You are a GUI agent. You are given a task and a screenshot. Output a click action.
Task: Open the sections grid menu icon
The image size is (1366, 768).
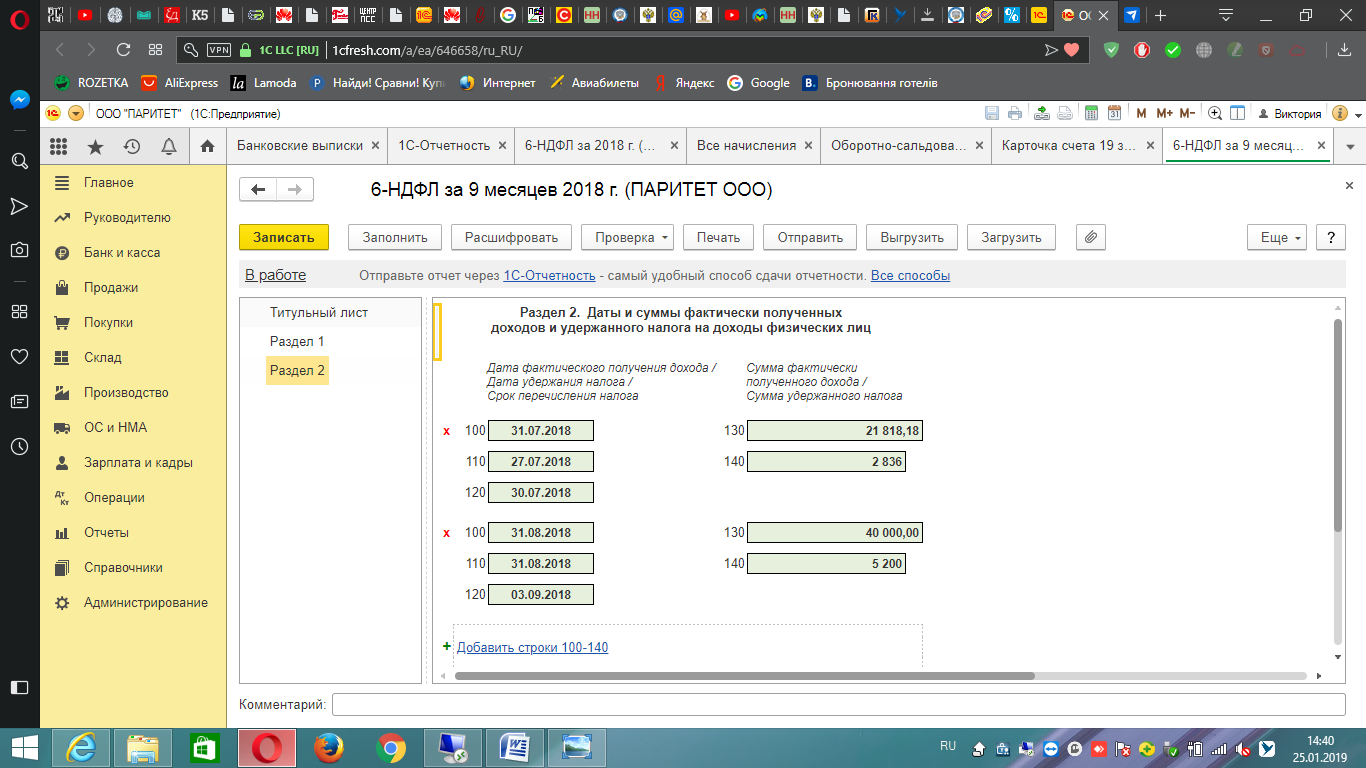58,147
